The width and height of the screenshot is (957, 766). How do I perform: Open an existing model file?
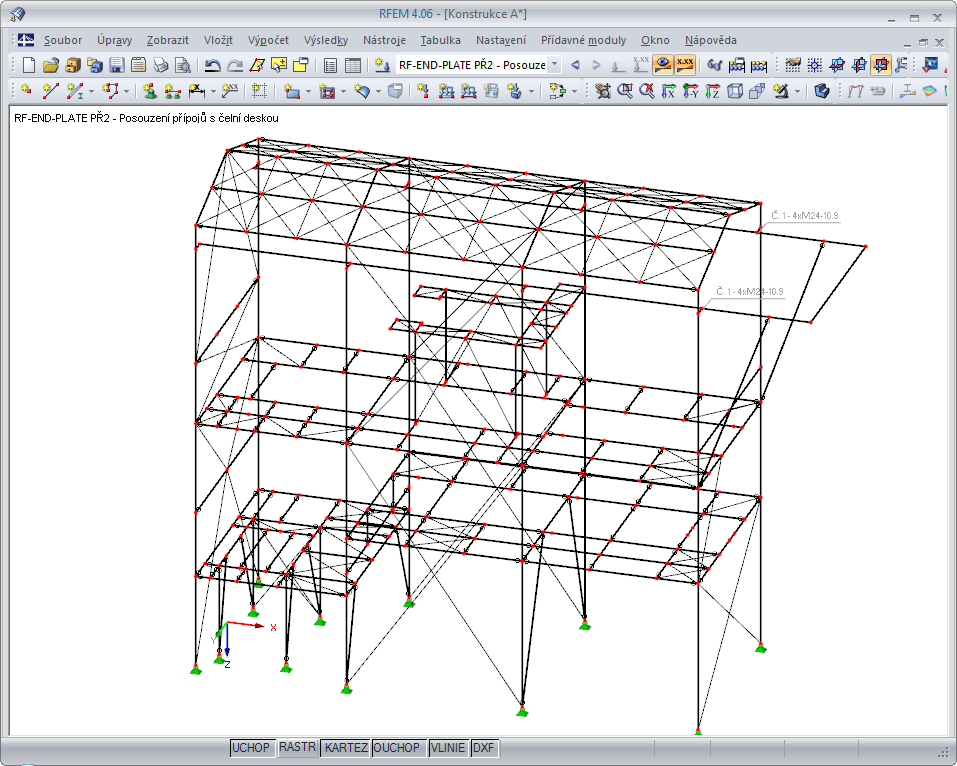[51, 65]
